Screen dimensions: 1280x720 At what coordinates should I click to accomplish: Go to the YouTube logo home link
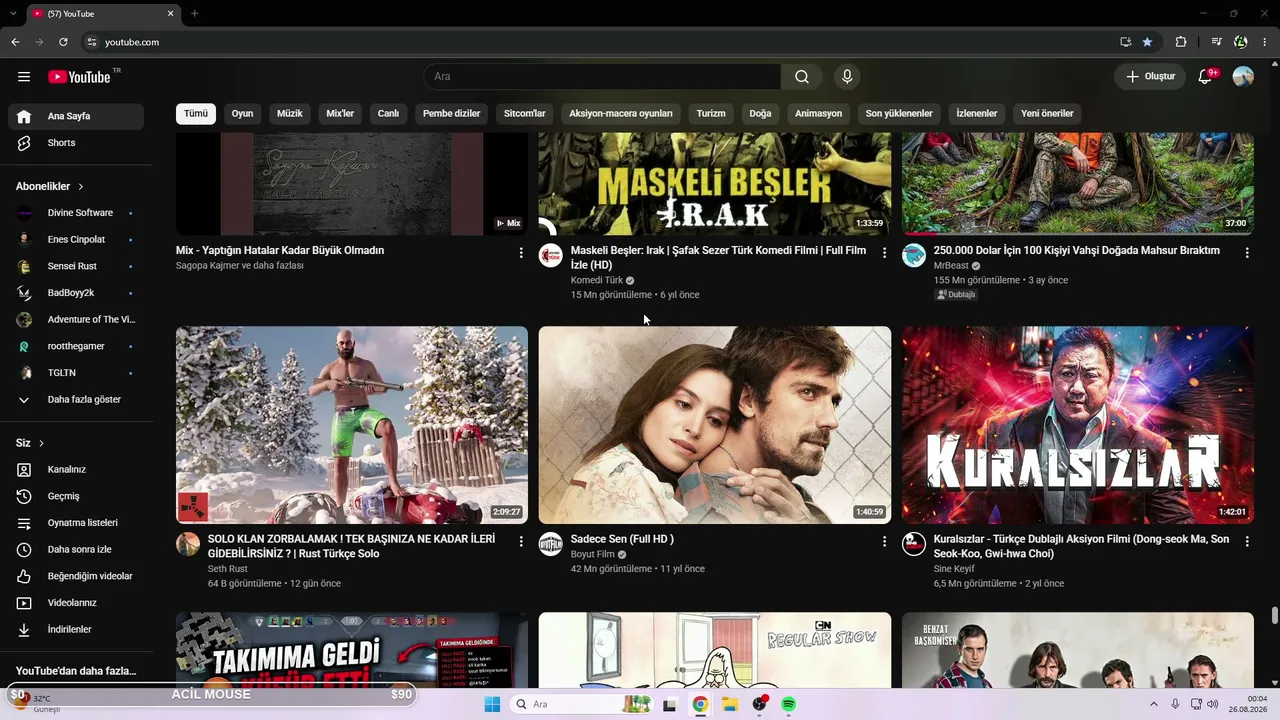[79, 77]
